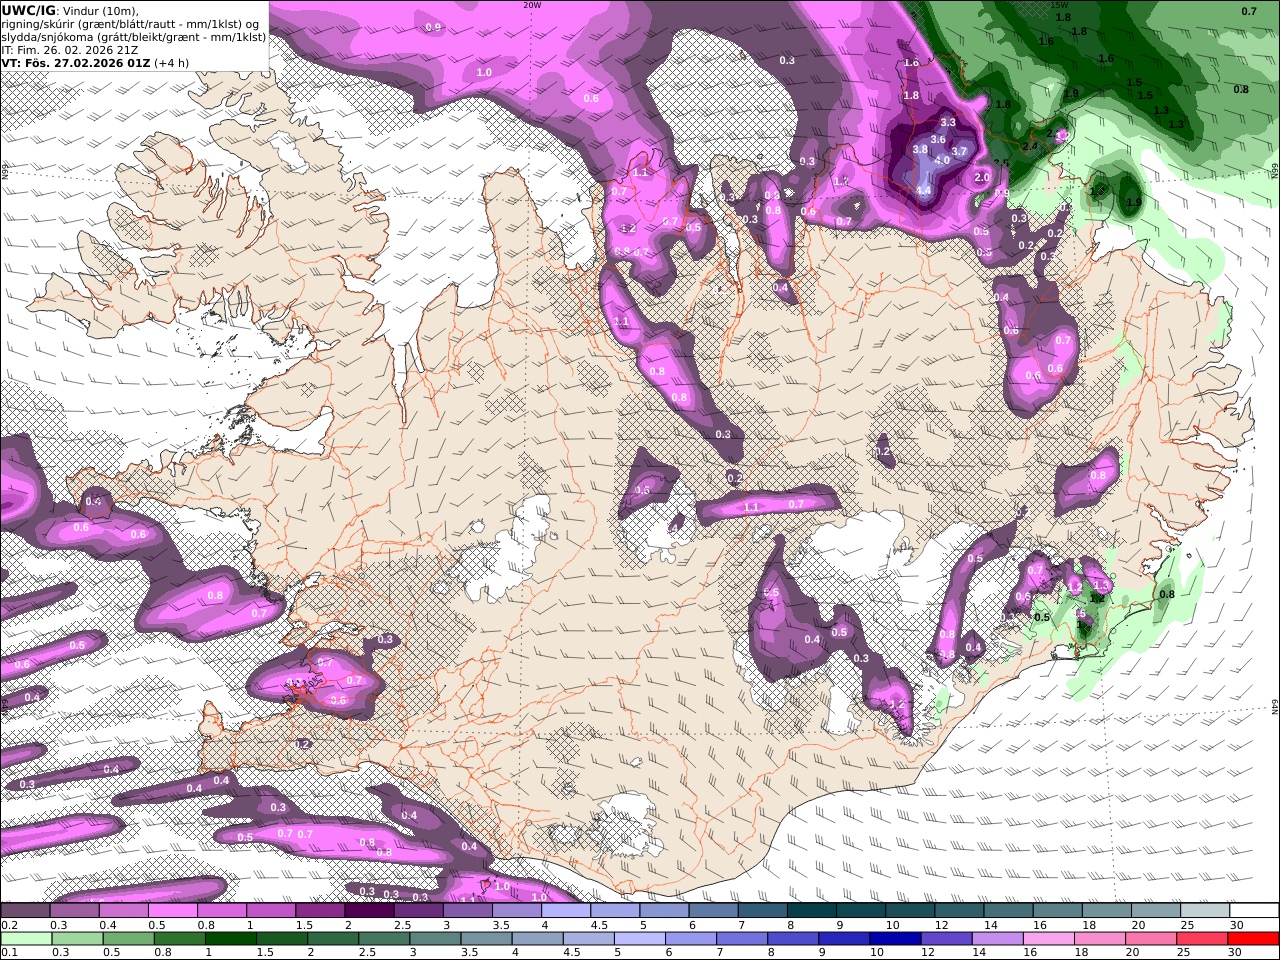Click the 2.4 rain value on the map
Screen dimensions: 1280x960
(x=1030, y=146)
